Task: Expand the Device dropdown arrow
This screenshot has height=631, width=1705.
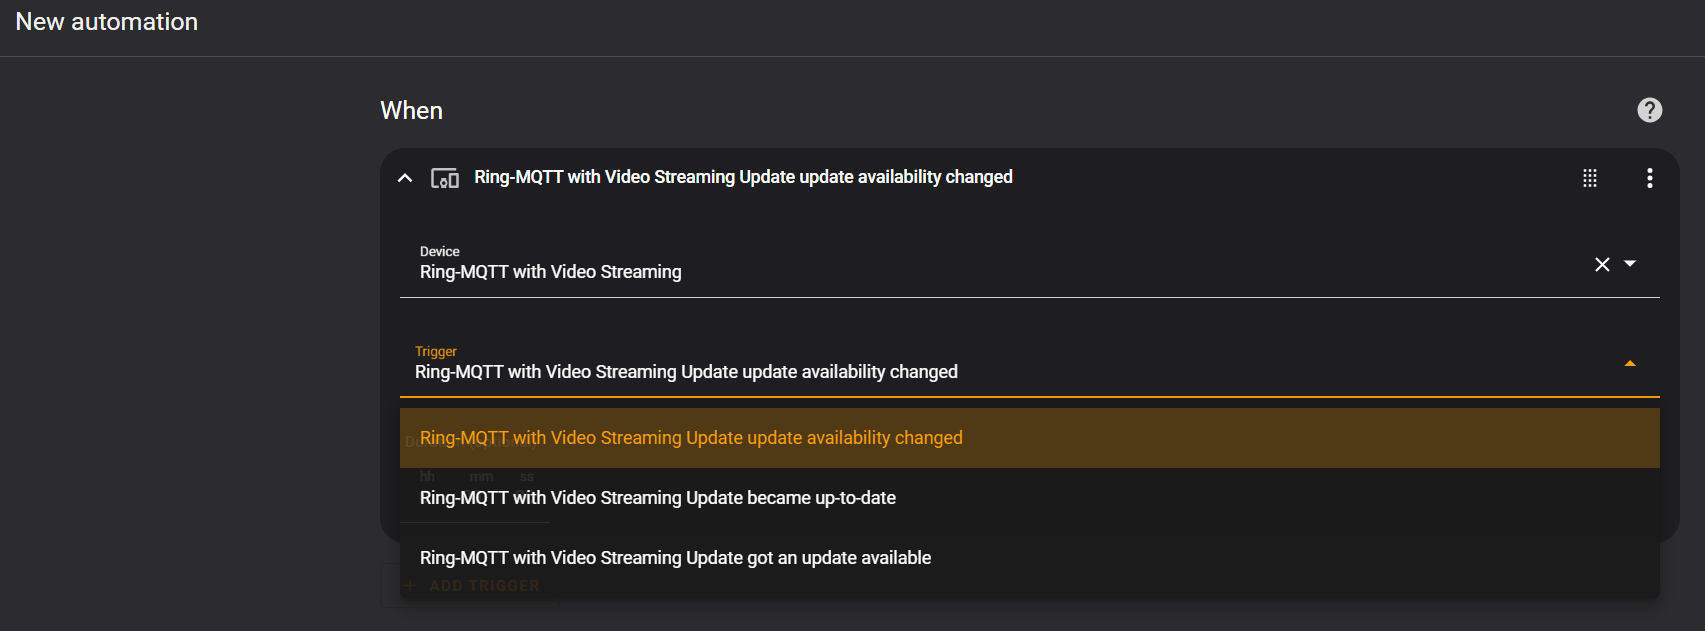Action: [x=1630, y=264]
